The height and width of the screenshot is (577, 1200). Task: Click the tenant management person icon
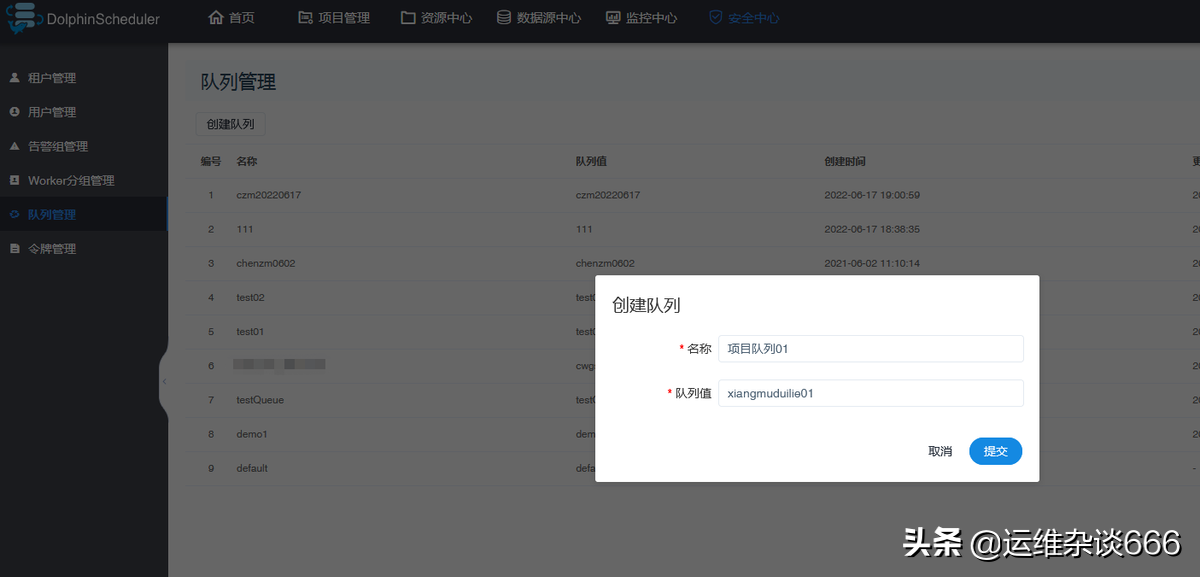pos(14,78)
